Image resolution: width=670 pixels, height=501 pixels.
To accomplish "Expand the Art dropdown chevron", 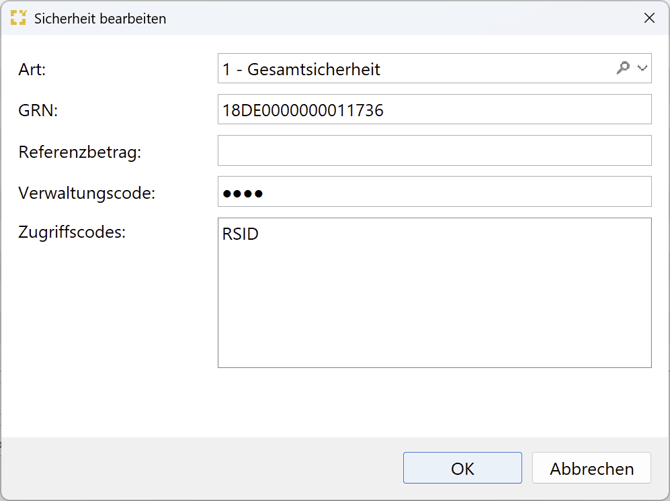I will tap(642, 68).
